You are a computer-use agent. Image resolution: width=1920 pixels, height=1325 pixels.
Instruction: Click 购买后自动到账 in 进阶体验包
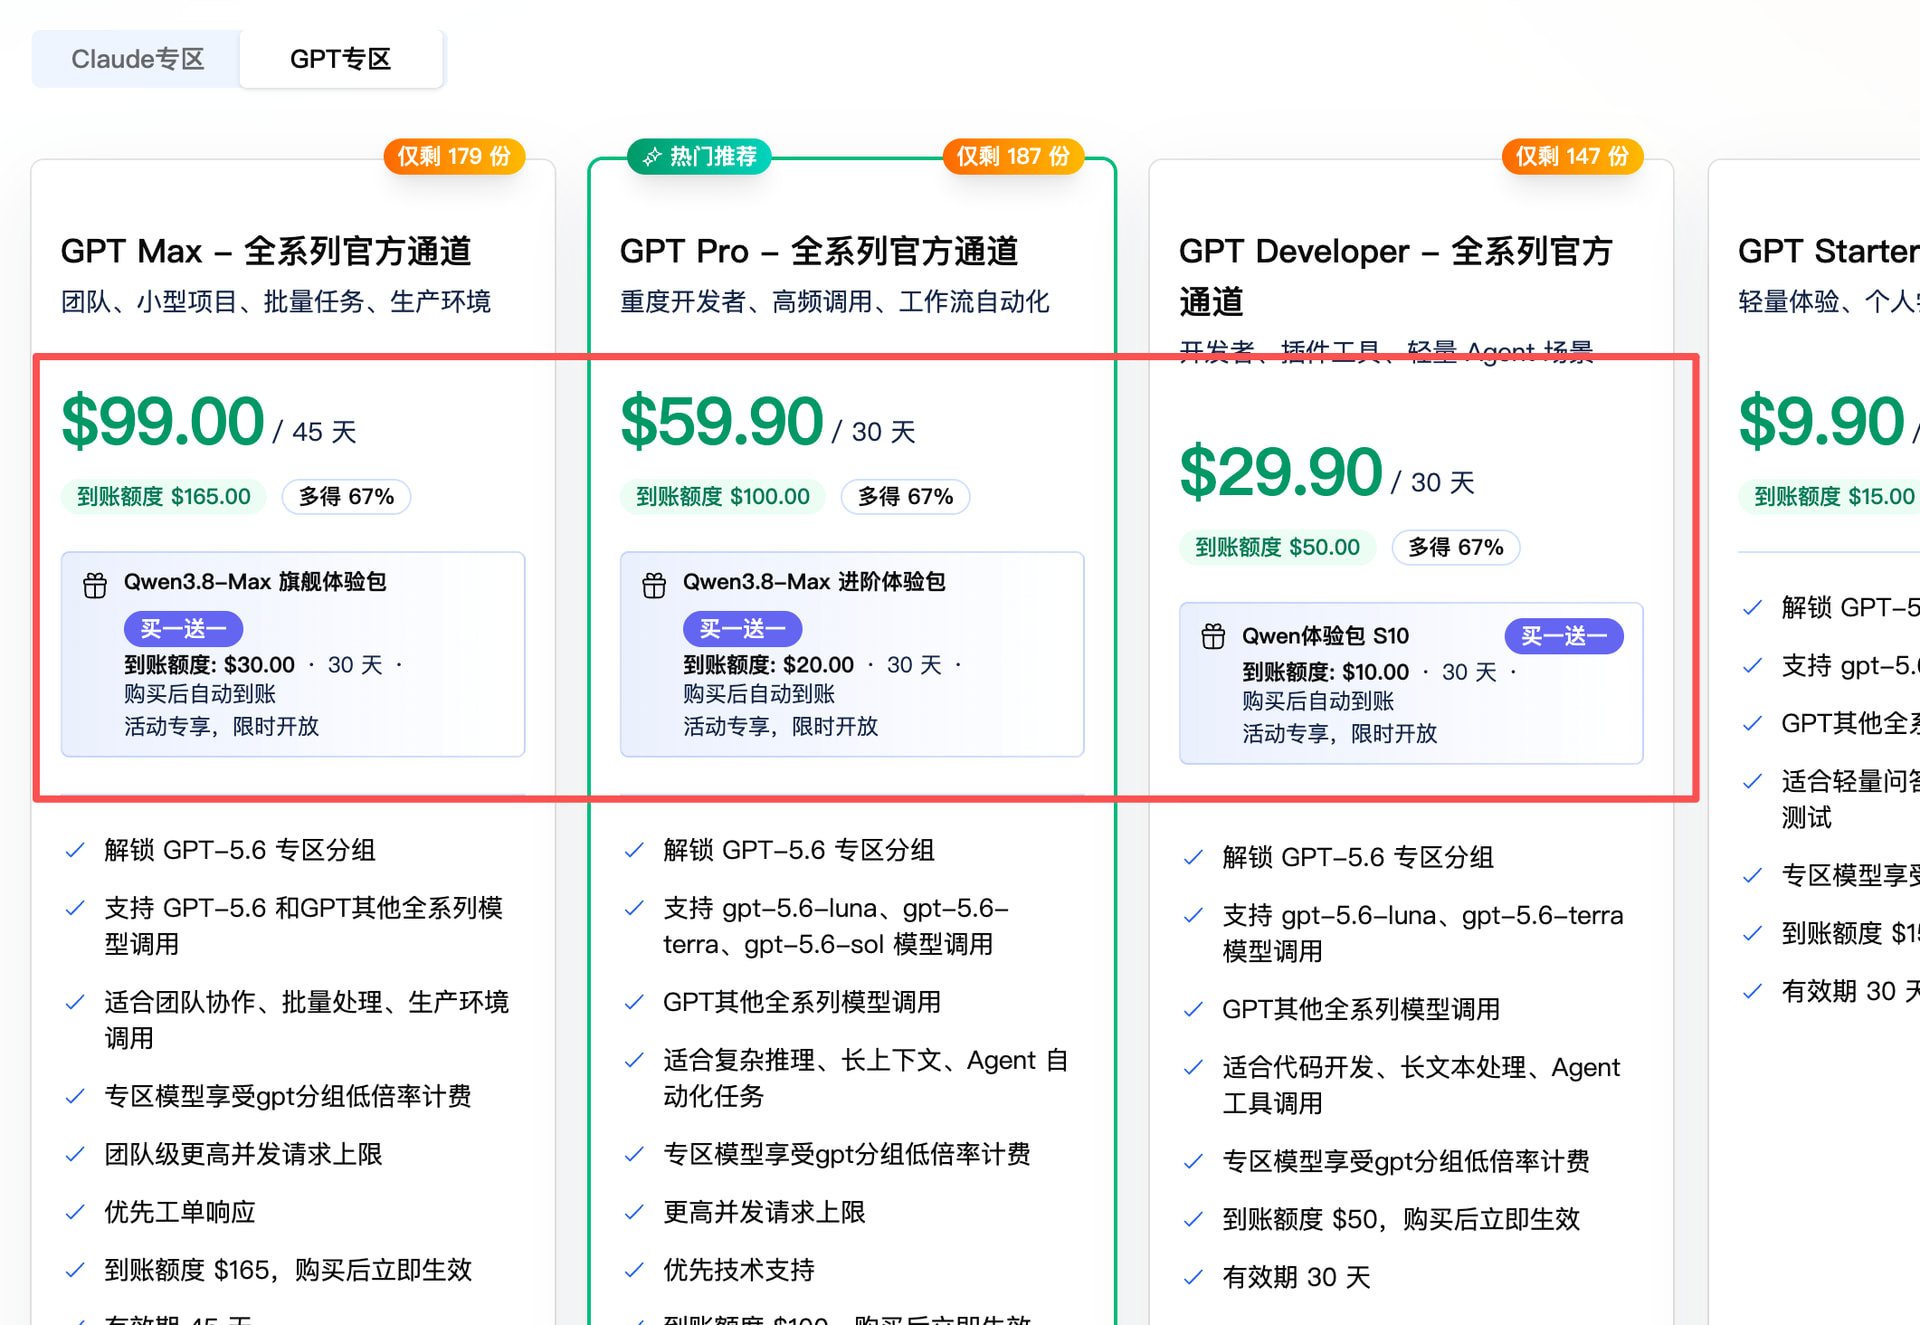click(759, 694)
